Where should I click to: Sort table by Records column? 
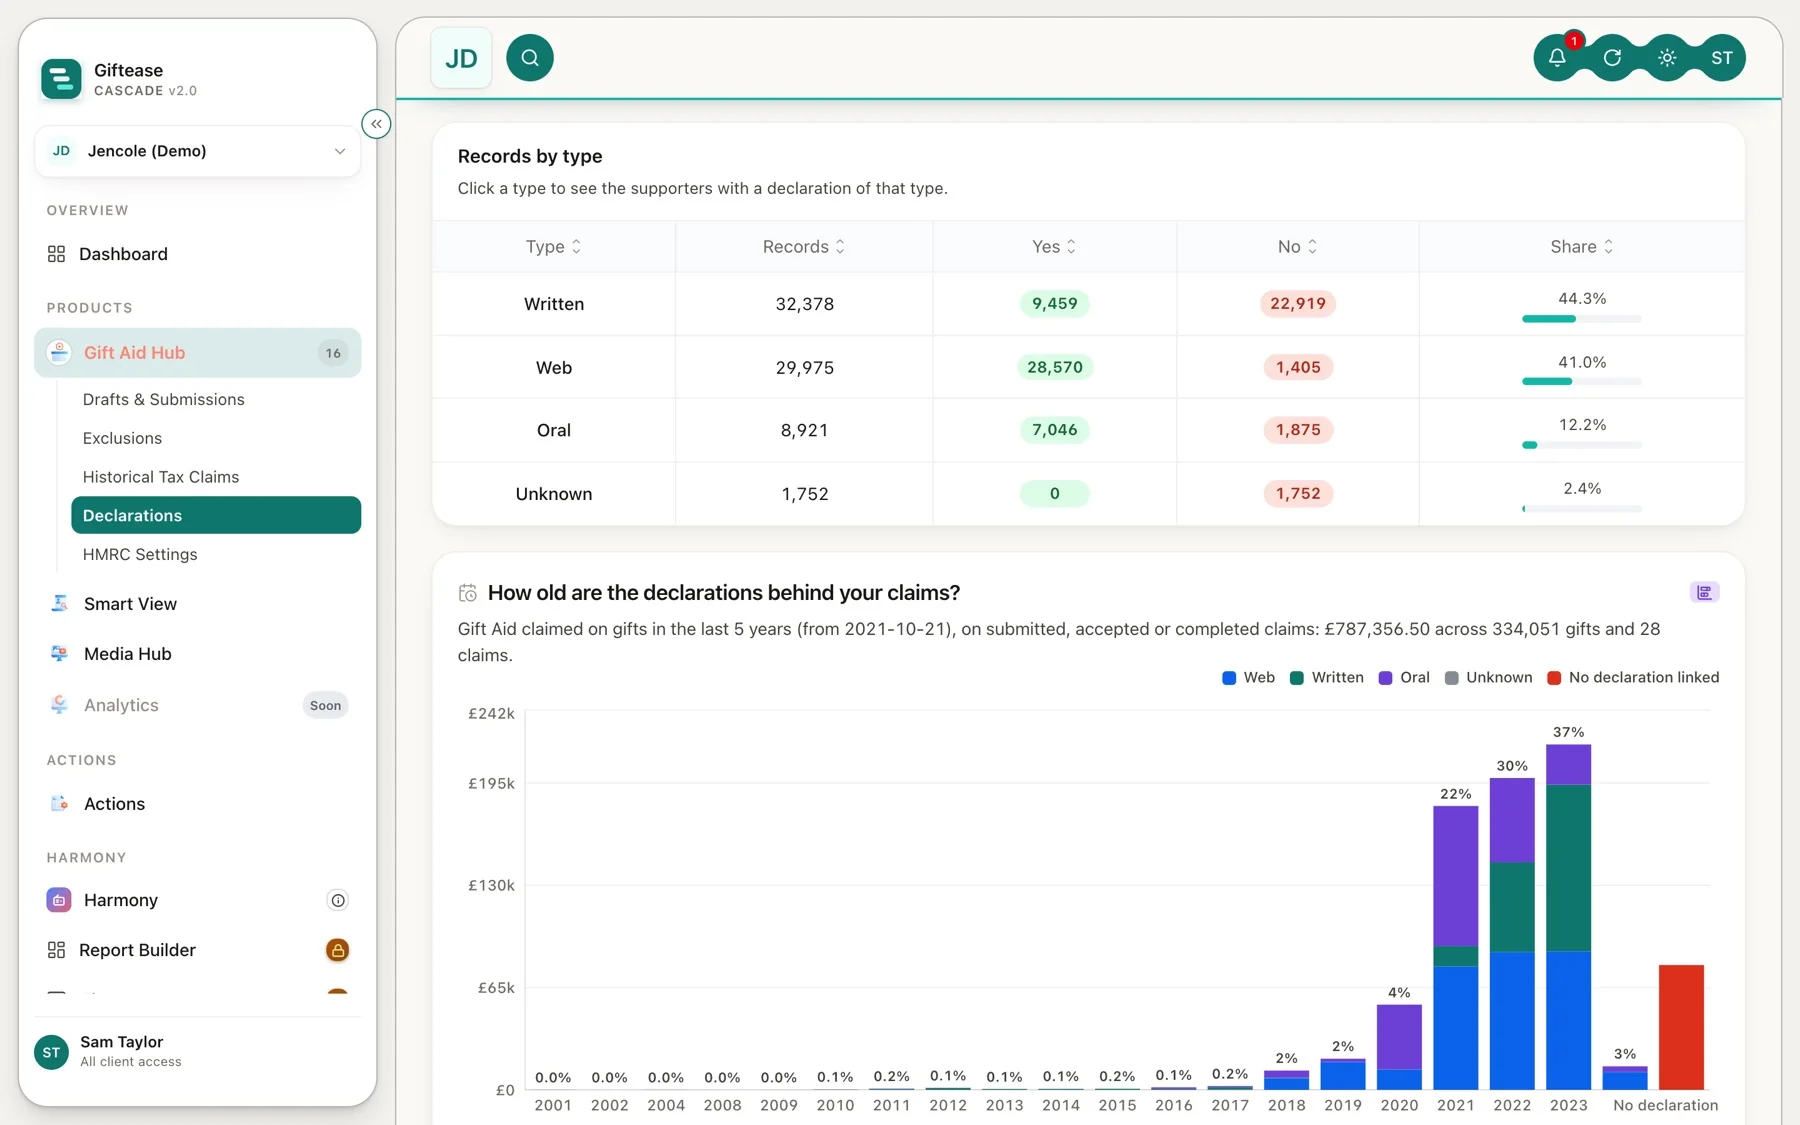[804, 247]
